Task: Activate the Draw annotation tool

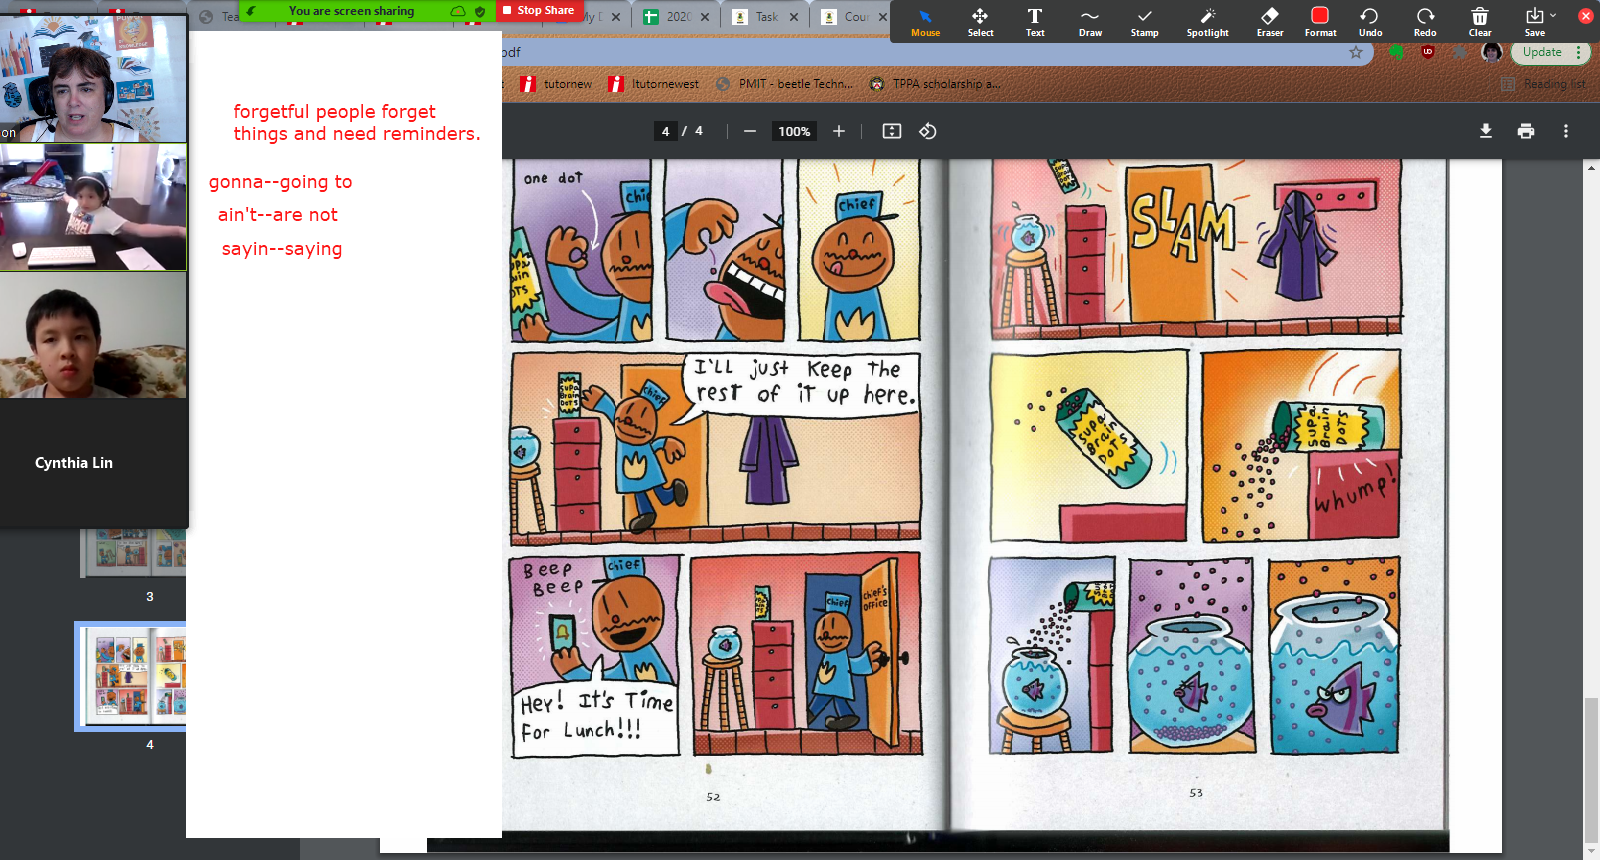Action: [1090, 21]
